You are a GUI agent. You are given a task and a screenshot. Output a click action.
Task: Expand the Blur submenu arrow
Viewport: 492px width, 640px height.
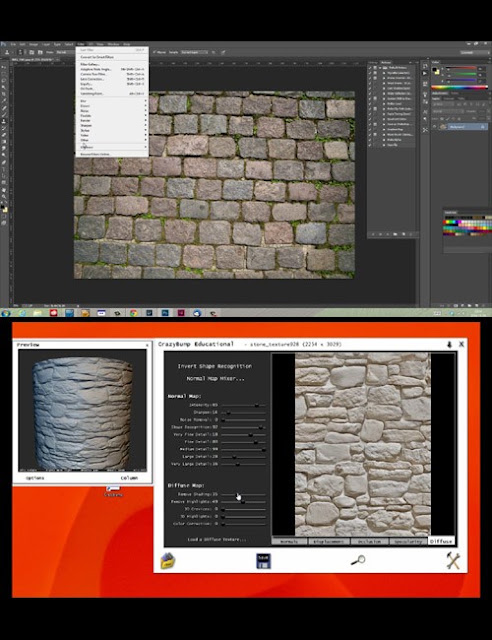[x=145, y=100]
